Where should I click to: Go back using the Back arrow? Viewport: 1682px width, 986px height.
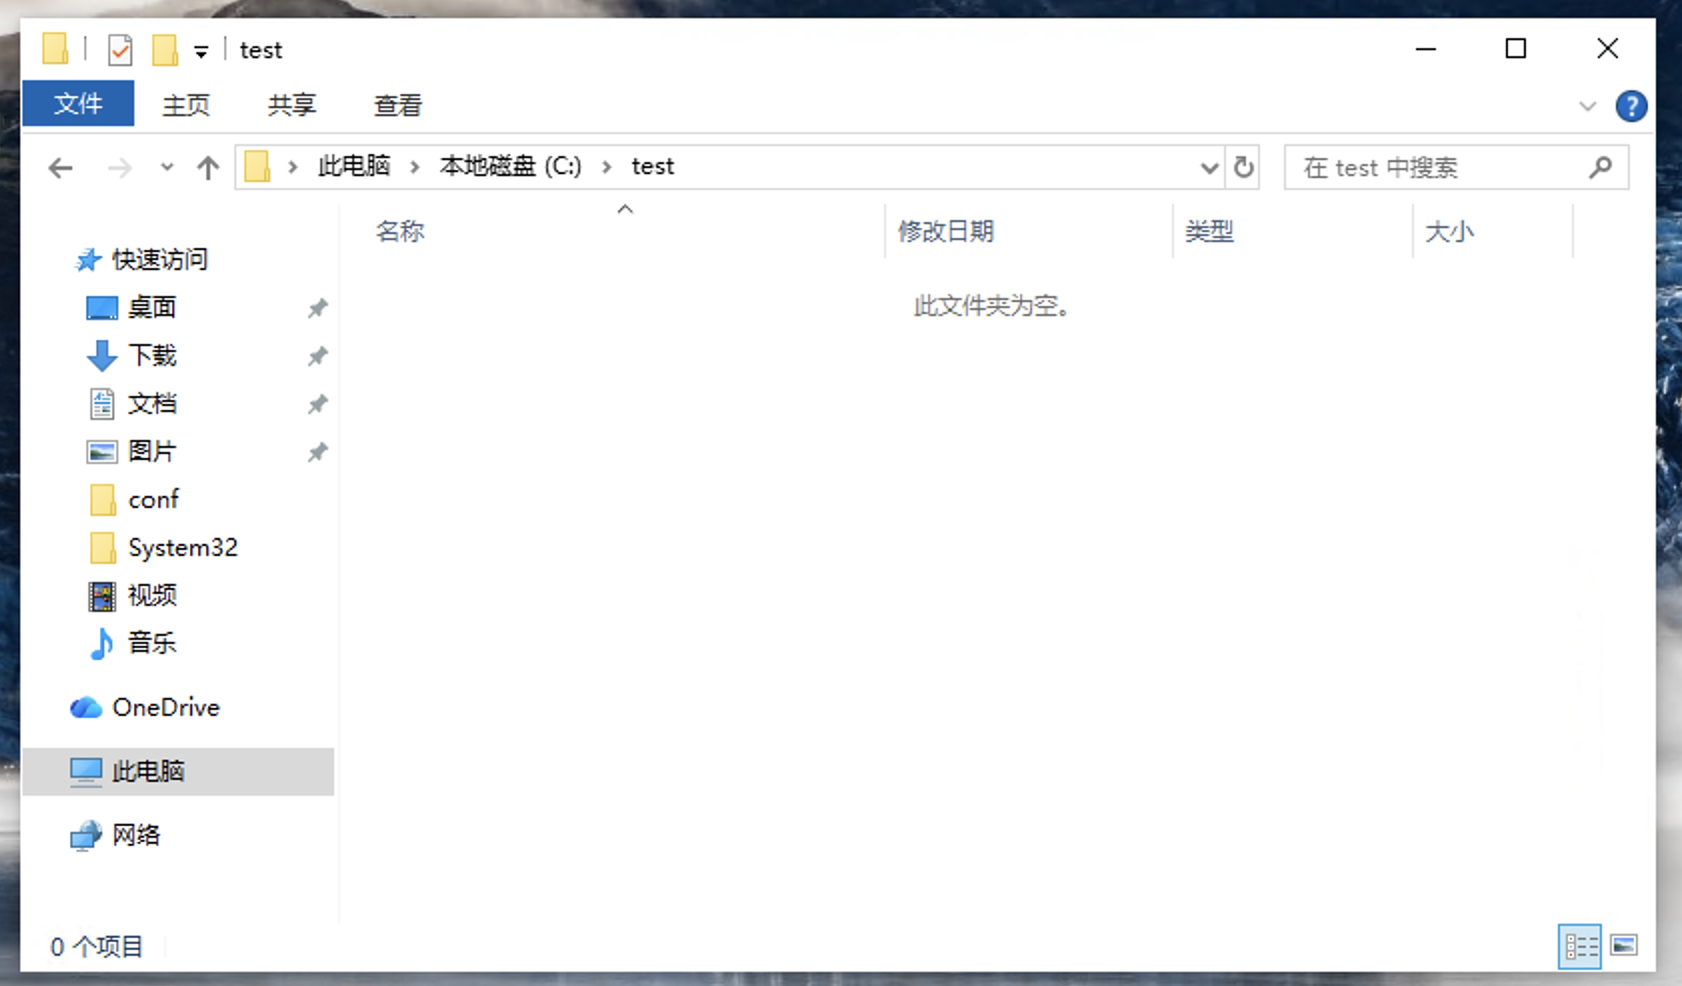[61, 168]
